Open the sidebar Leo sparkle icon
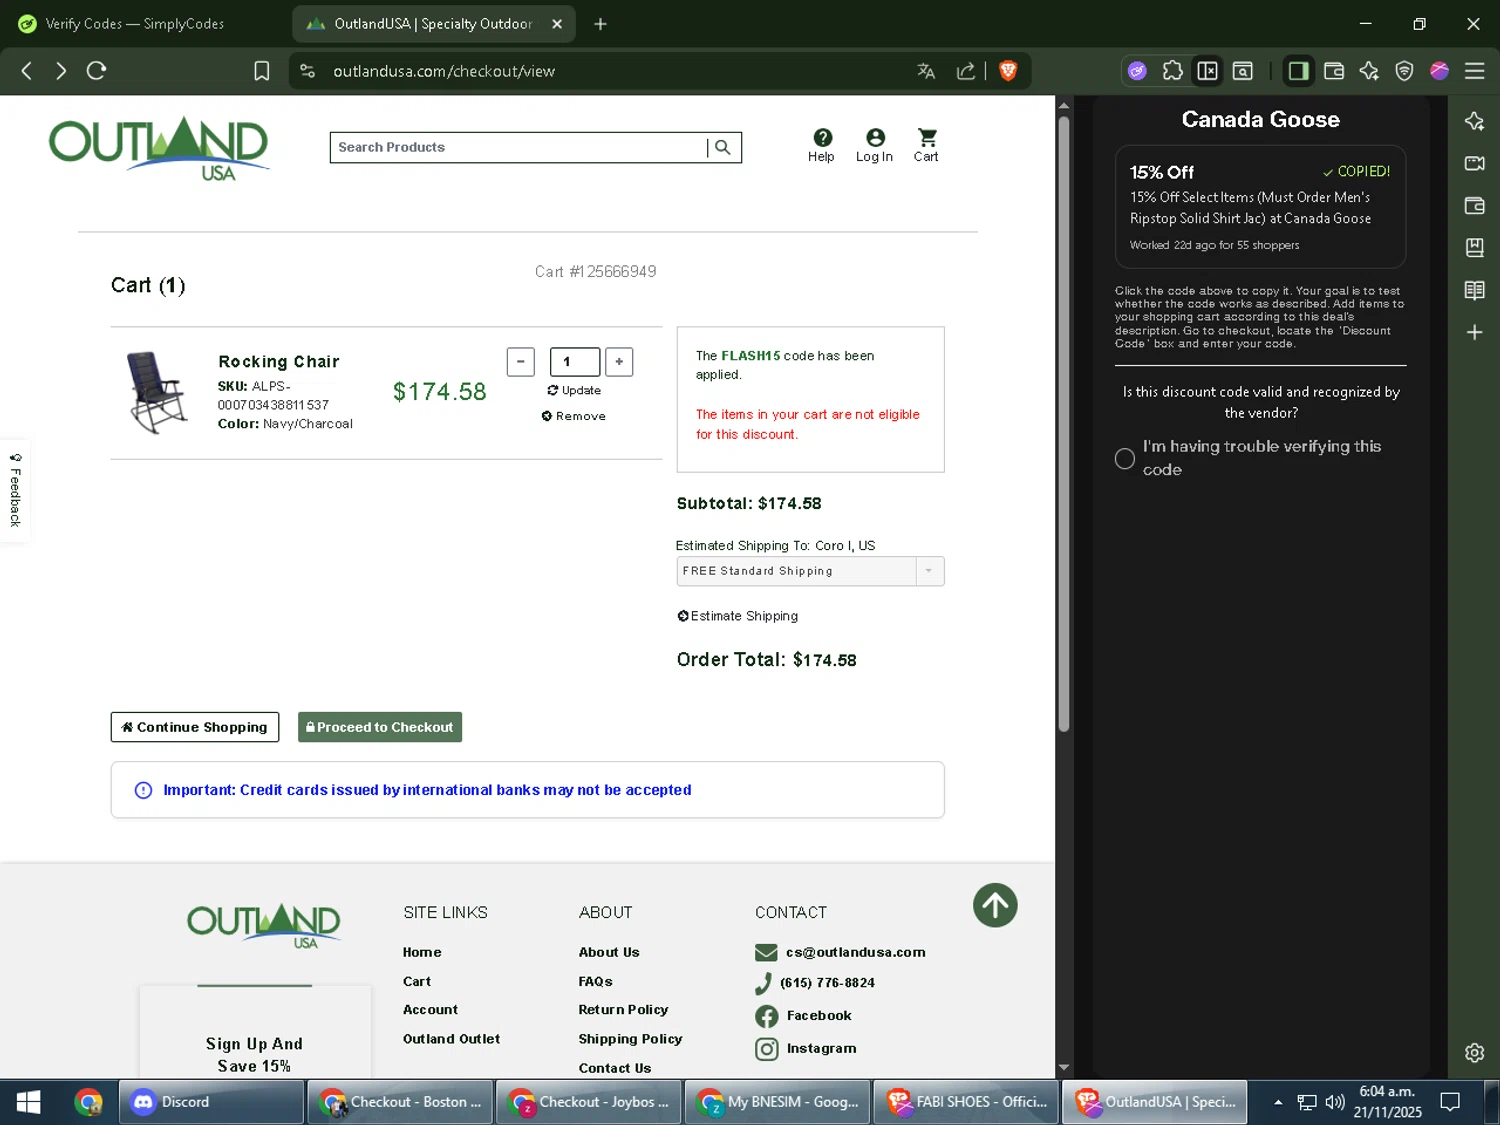Viewport: 1500px width, 1125px height. [x=1474, y=121]
